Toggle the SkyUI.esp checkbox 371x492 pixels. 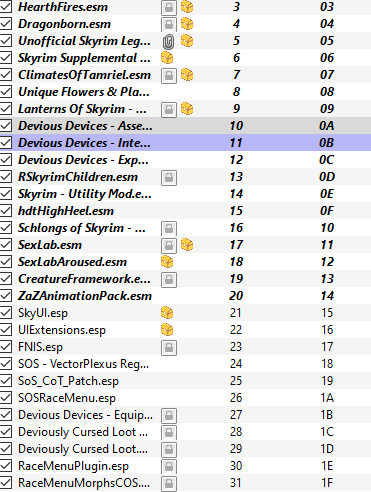[6, 313]
